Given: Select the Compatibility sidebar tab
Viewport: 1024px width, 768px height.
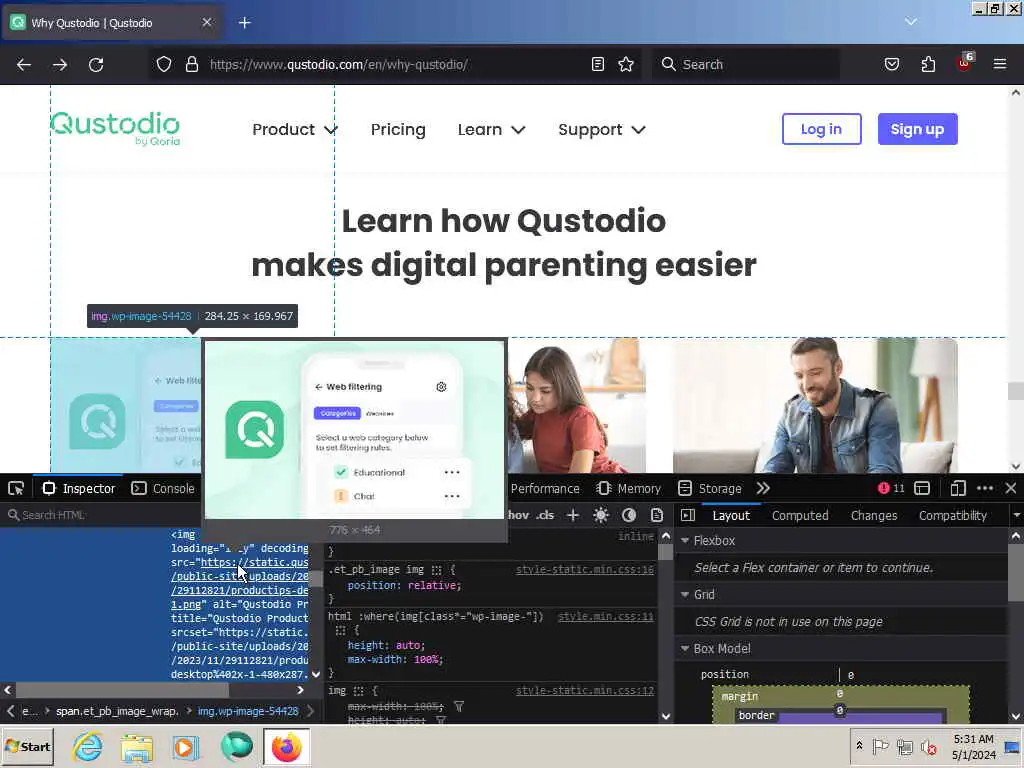Looking at the screenshot, I should [x=953, y=515].
